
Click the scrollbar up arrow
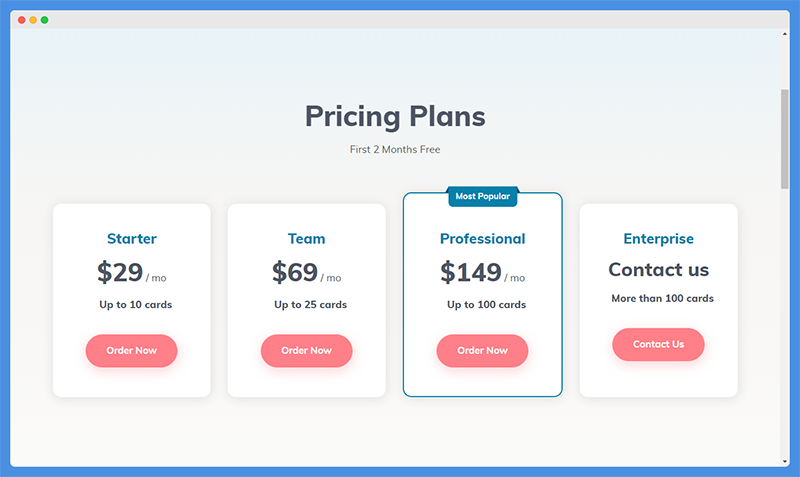click(785, 34)
